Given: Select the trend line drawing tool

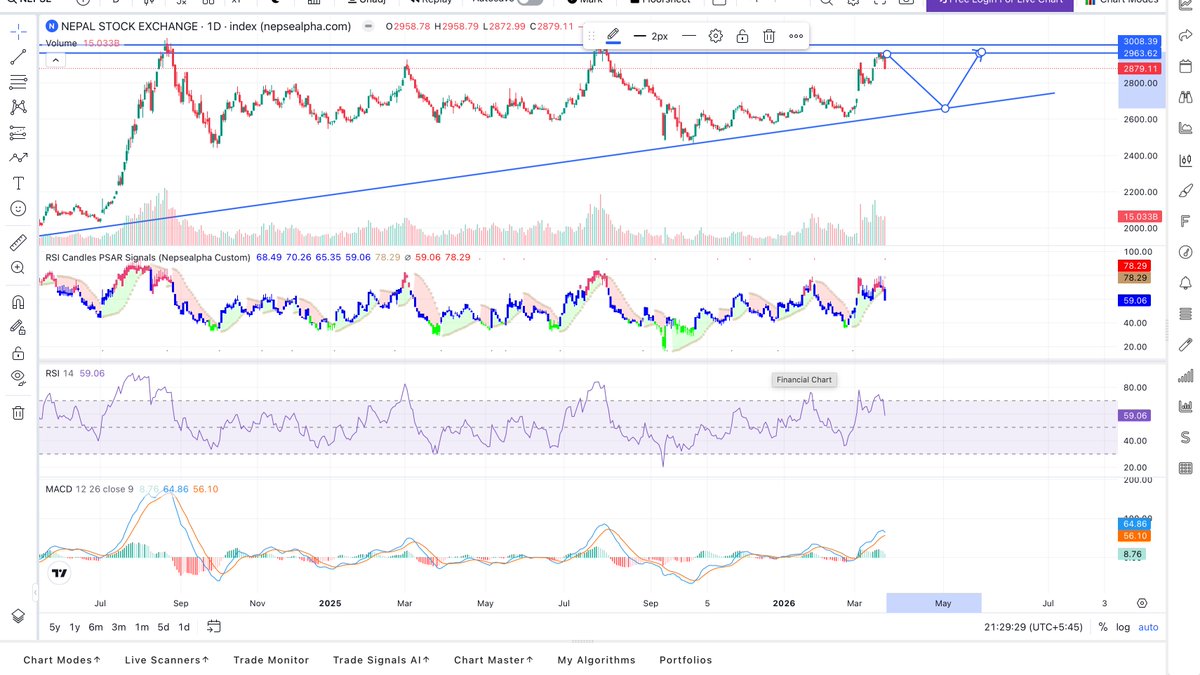Looking at the screenshot, I should pos(18,57).
